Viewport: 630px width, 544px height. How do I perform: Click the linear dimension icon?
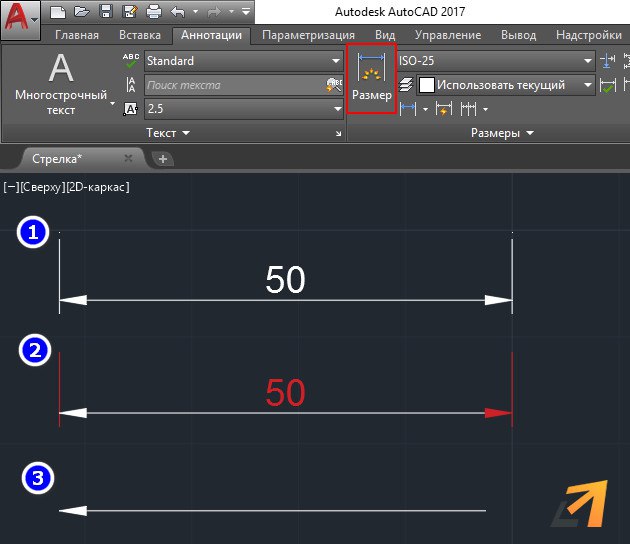pyautogui.click(x=408, y=109)
